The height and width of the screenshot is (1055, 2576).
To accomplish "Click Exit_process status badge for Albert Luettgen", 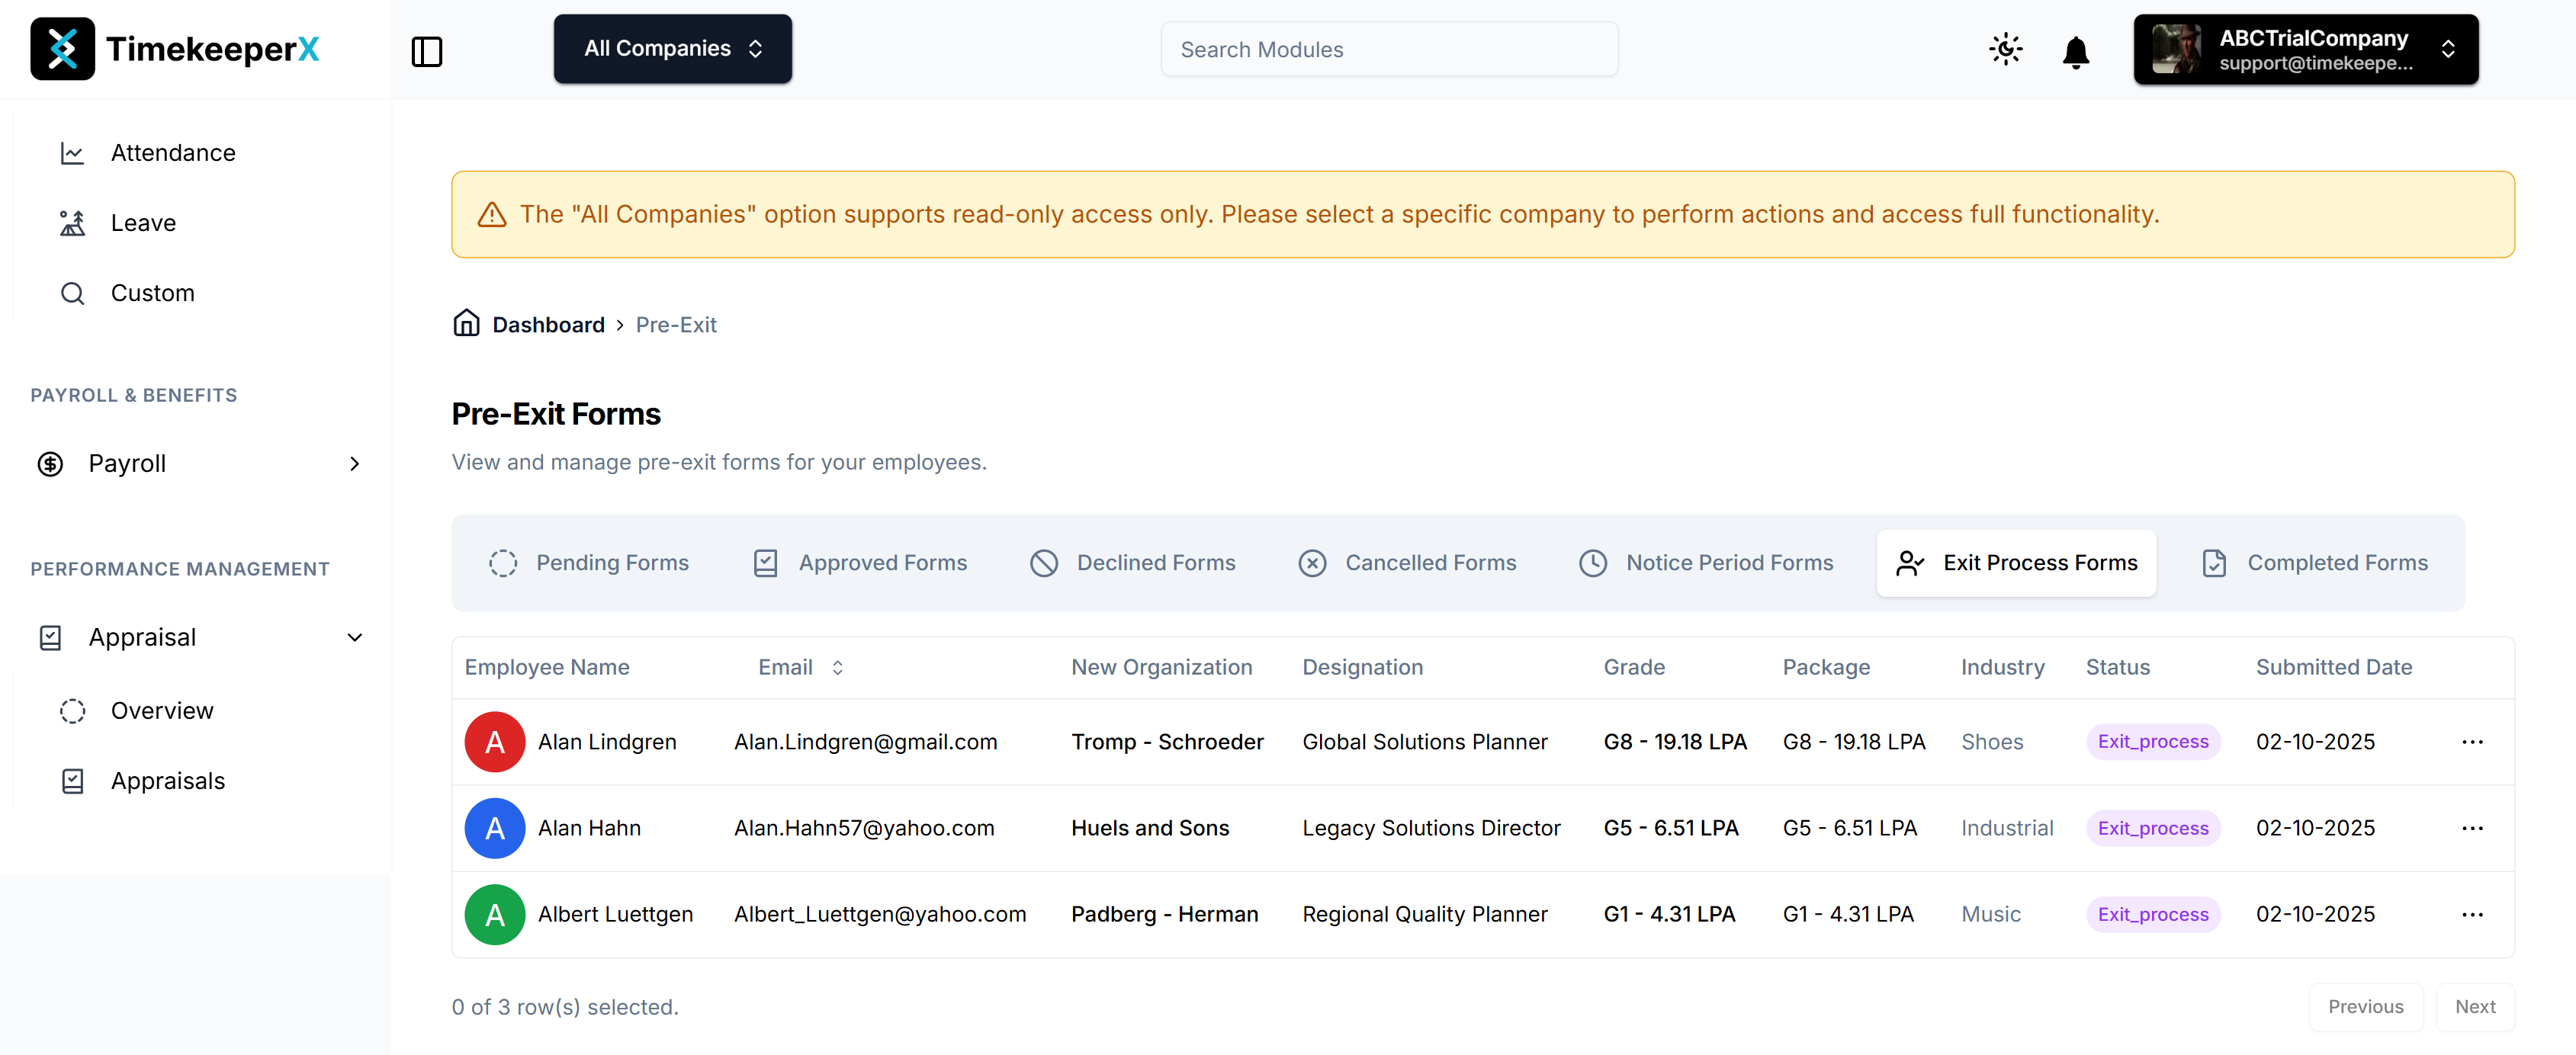I will 2152,915.
